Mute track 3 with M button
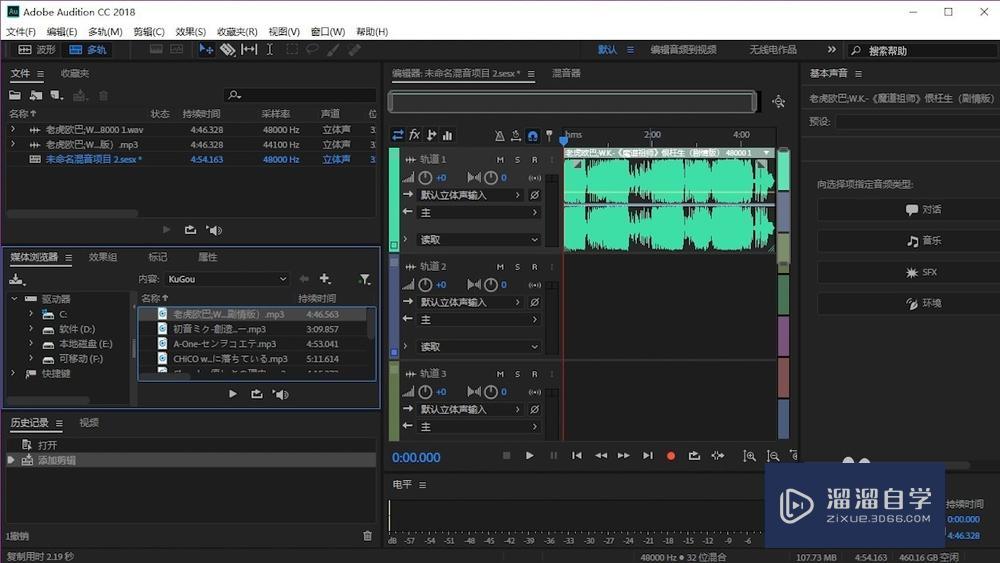Screen dimensions: 1000x563 (x=500, y=374)
